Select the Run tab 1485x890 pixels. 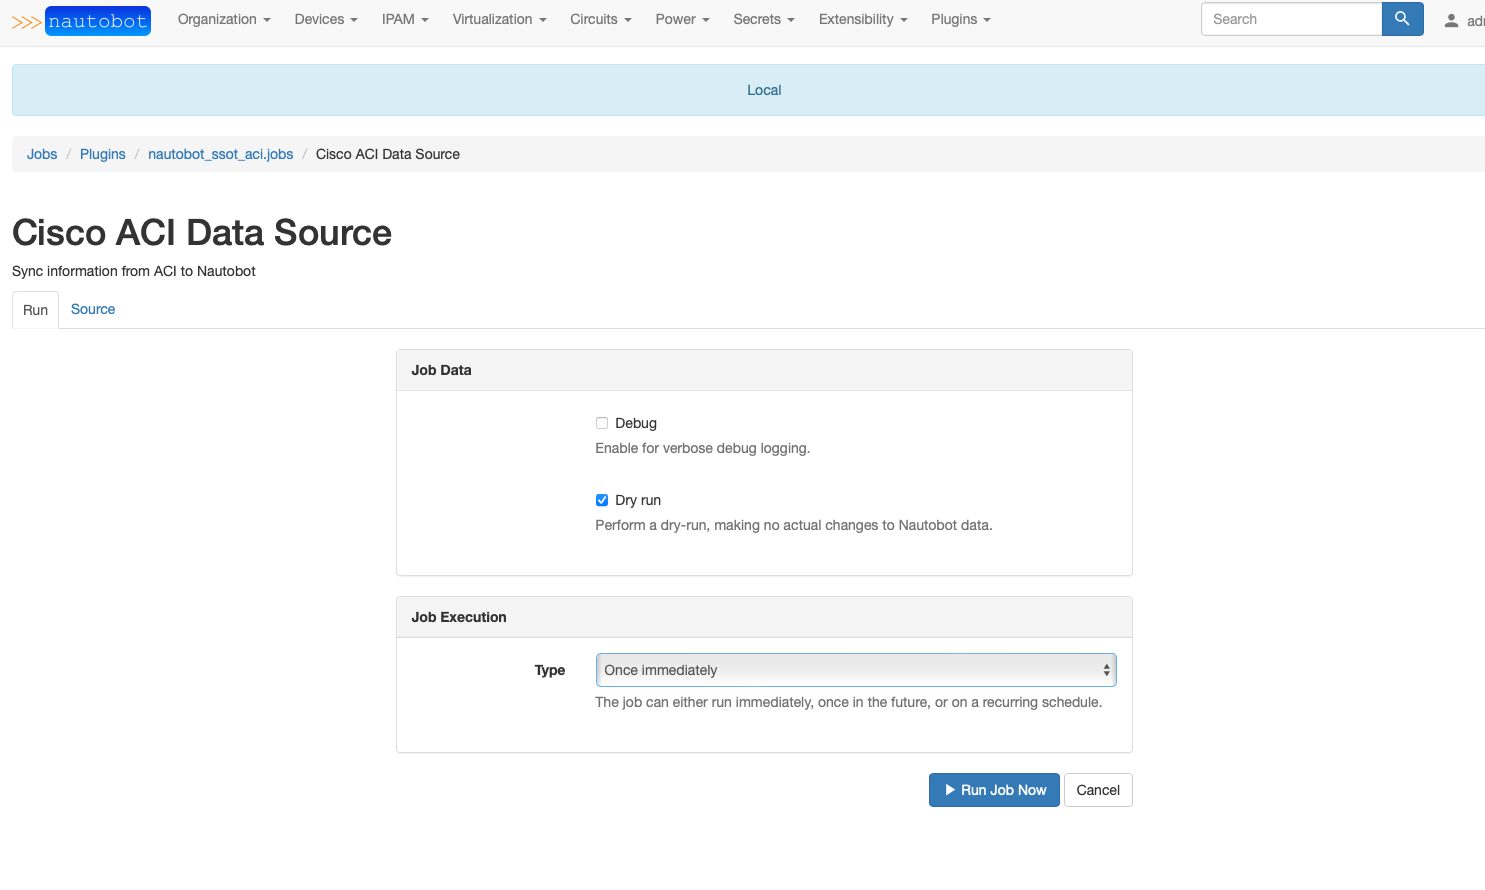tap(35, 310)
